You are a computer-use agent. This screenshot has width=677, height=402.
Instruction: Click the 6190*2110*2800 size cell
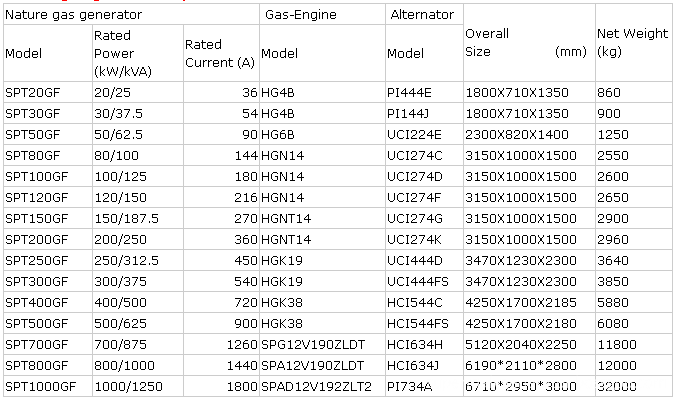click(x=529, y=365)
